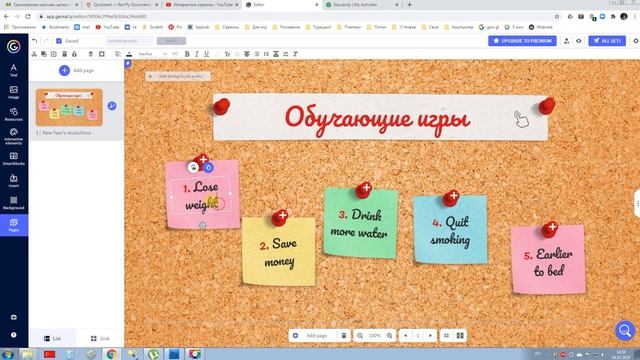Delete selected element with toolbar trash
The height and width of the screenshot is (360, 640).
coord(64,54)
